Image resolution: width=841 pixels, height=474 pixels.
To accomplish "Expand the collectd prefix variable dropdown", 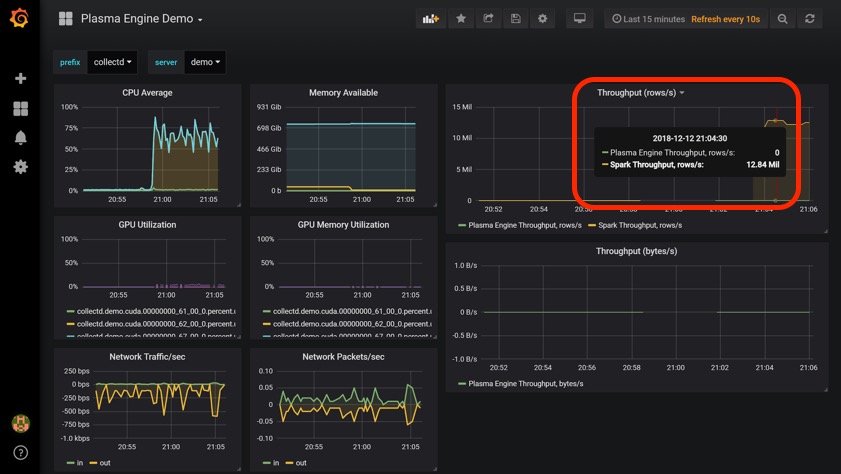I will (x=112, y=62).
